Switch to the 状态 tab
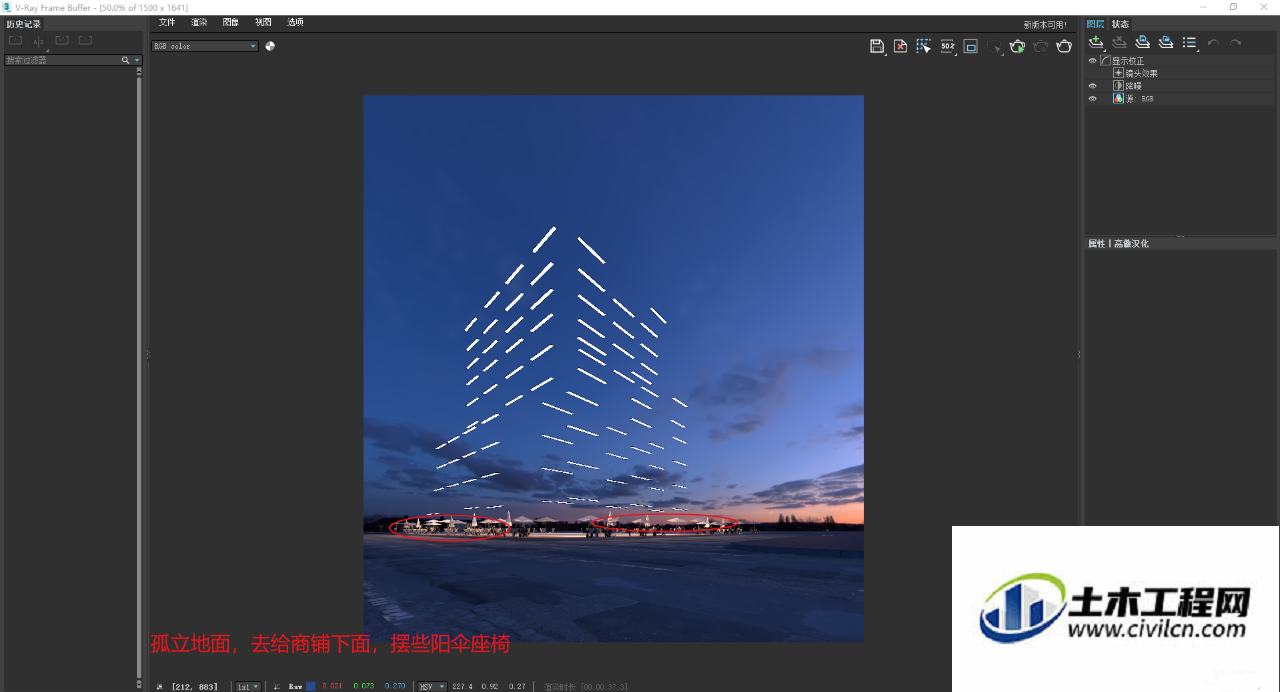The width and height of the screenshot is (1280, 692). pos(1121,24)
